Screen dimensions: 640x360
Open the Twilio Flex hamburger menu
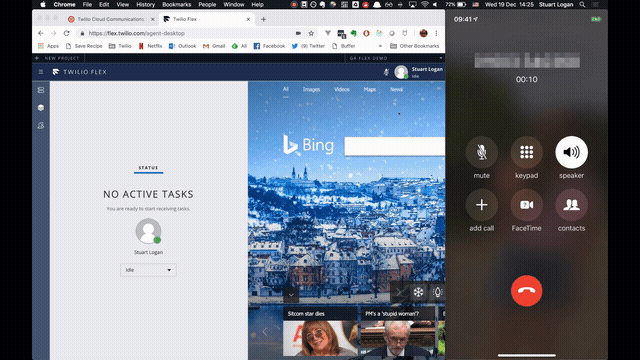pos(41,72)
